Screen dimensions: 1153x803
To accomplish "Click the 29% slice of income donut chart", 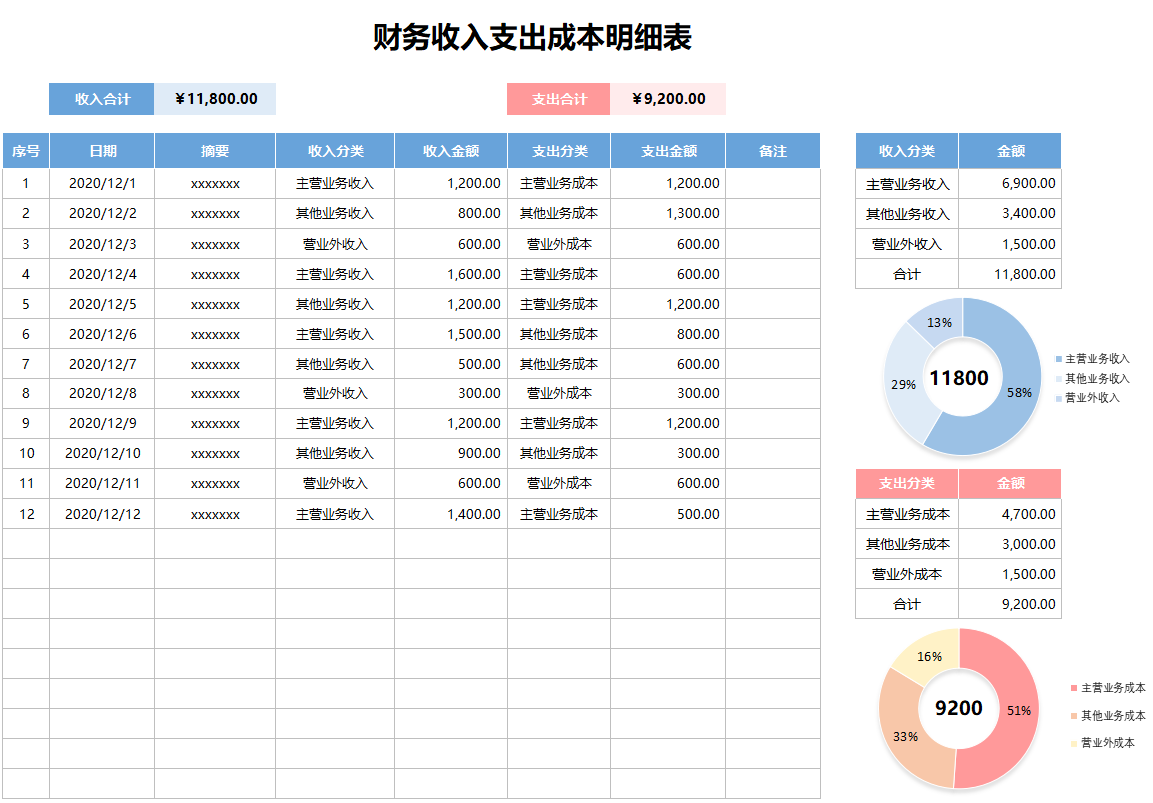I will pos(904,384).
